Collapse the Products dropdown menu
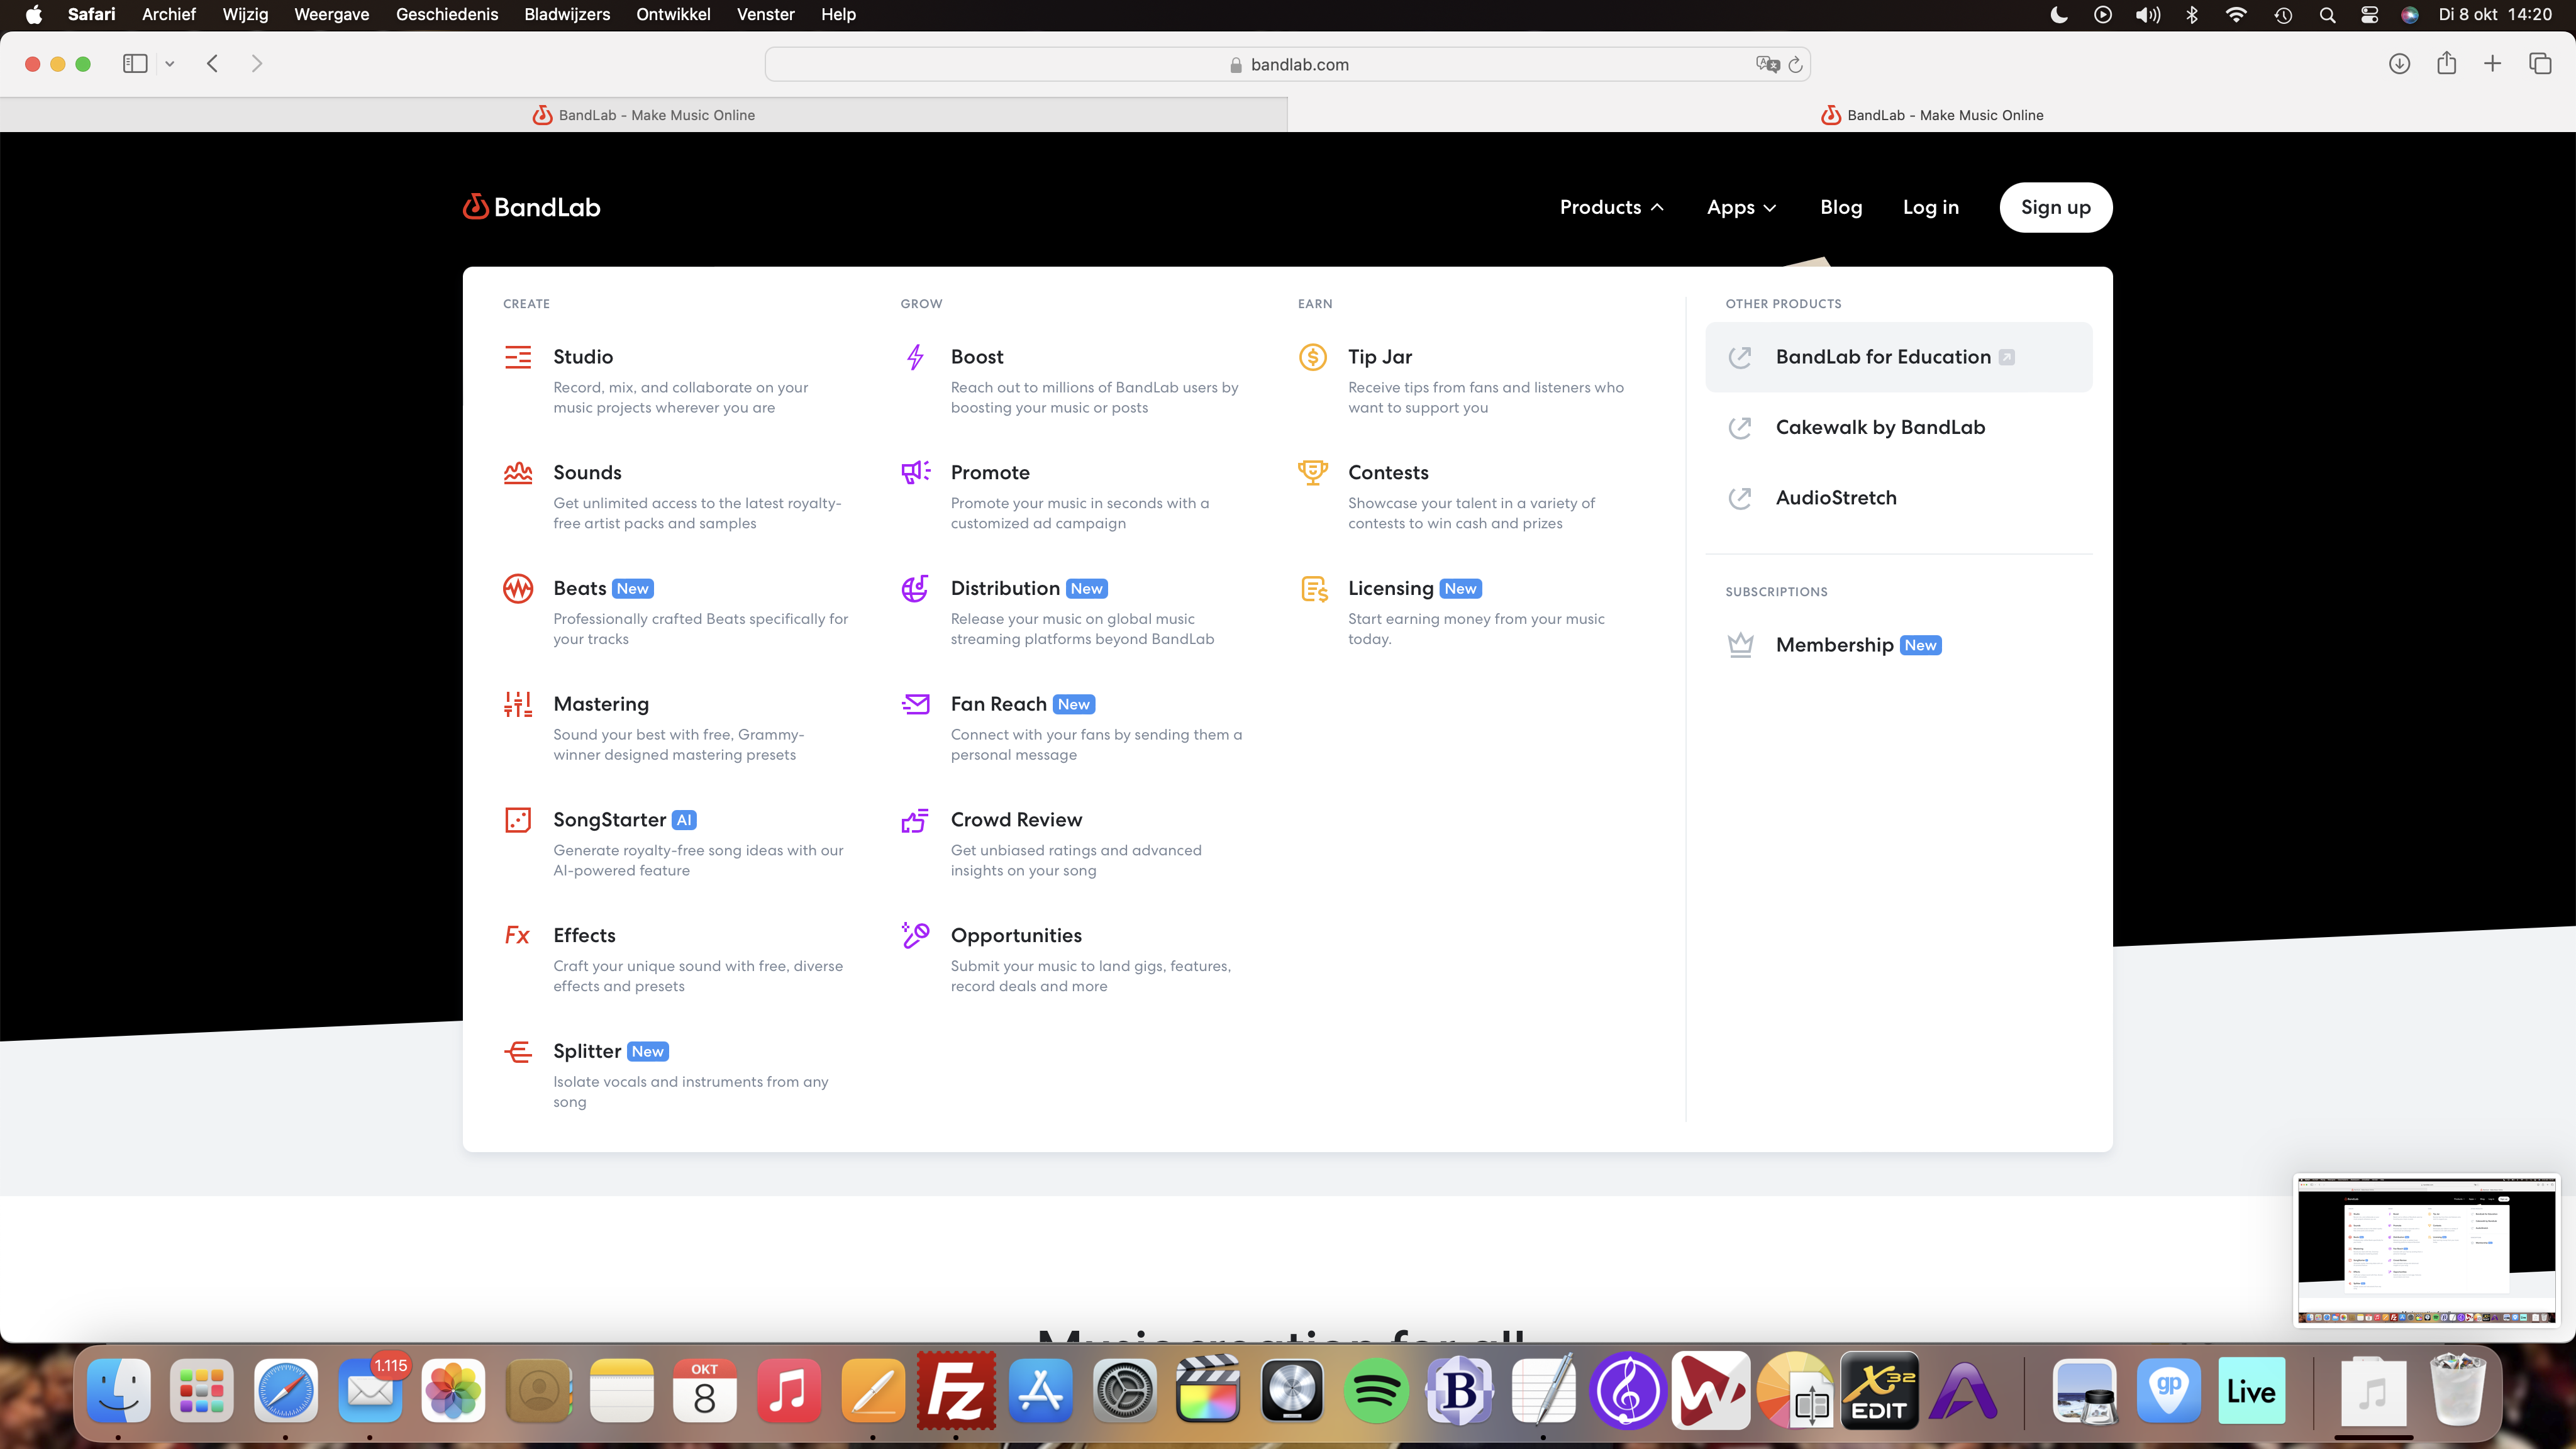Viewport: 2576px width, 1449px height. (x=1611, y=207)
